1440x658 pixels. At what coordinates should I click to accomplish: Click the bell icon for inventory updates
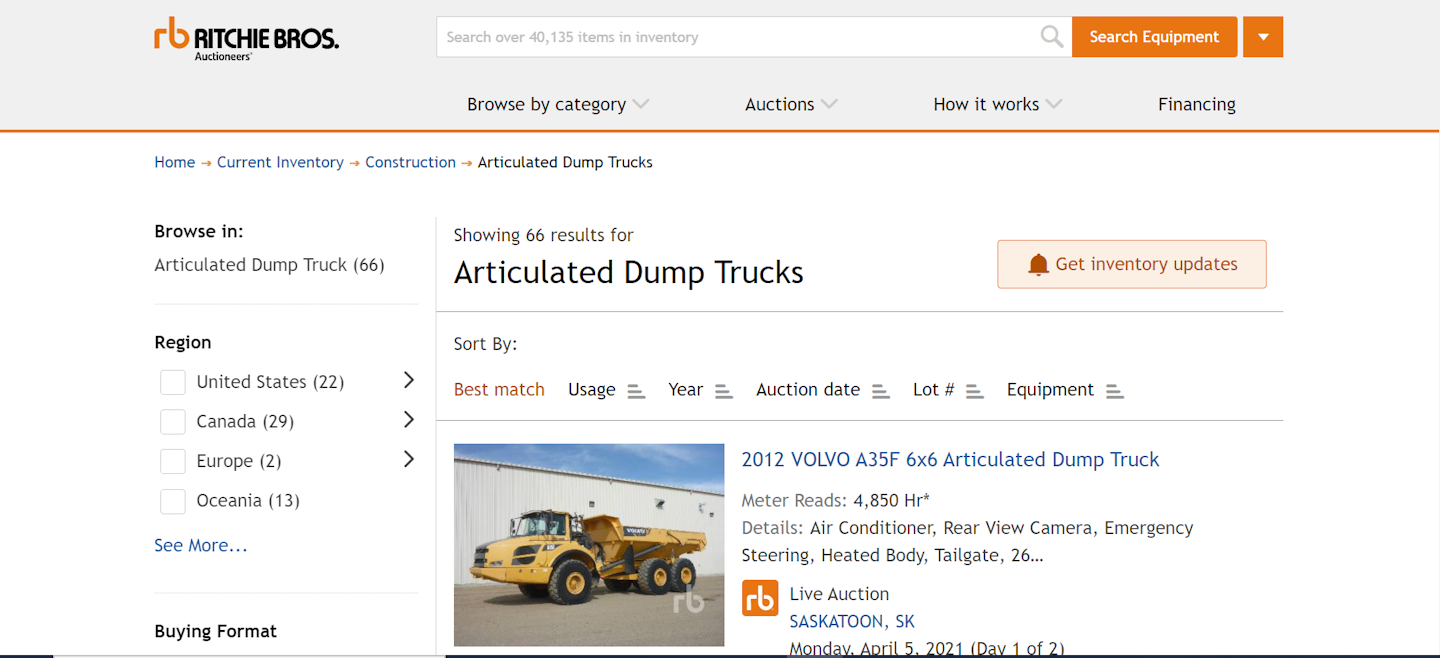coord(1039,264)
